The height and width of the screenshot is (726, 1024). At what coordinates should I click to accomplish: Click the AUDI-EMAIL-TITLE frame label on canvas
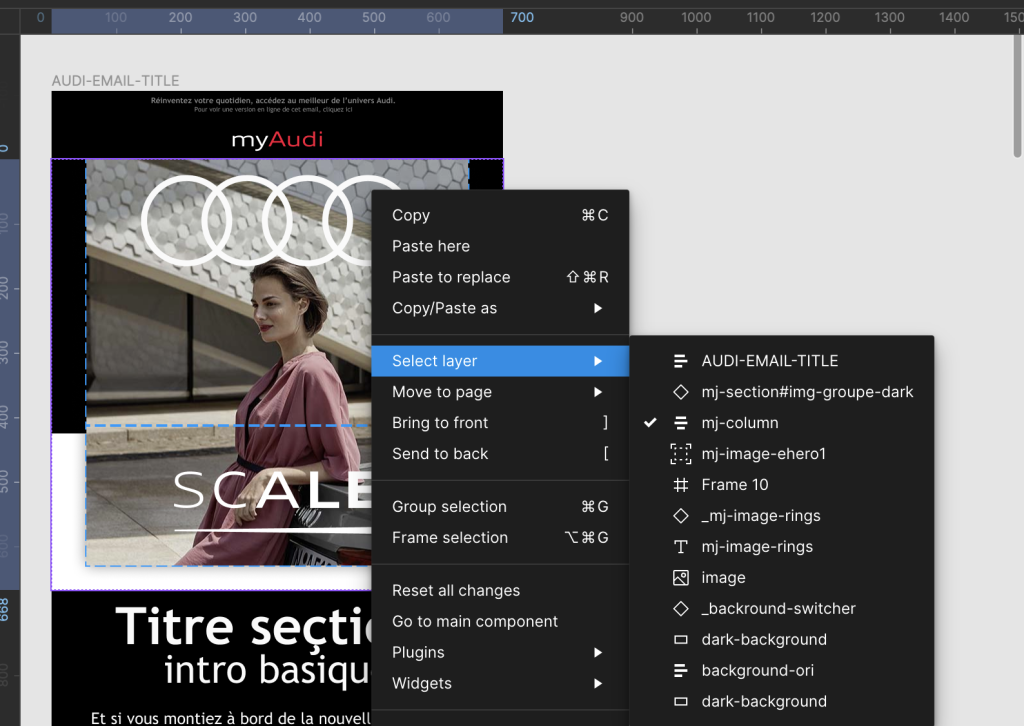(115, 81)
